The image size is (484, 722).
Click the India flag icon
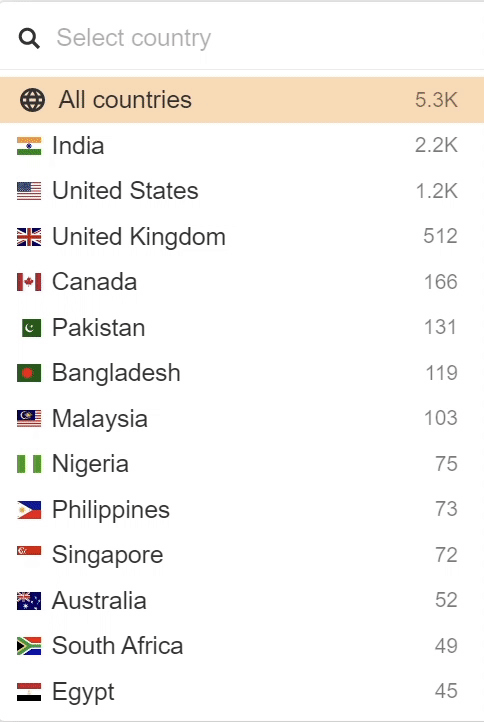pos(29,146)
